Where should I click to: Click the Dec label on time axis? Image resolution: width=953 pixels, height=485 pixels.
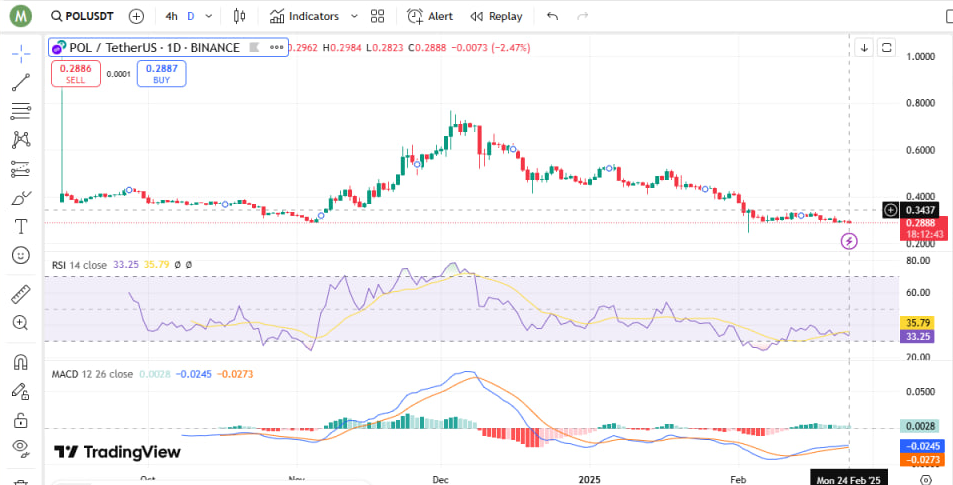coord(441,480)
